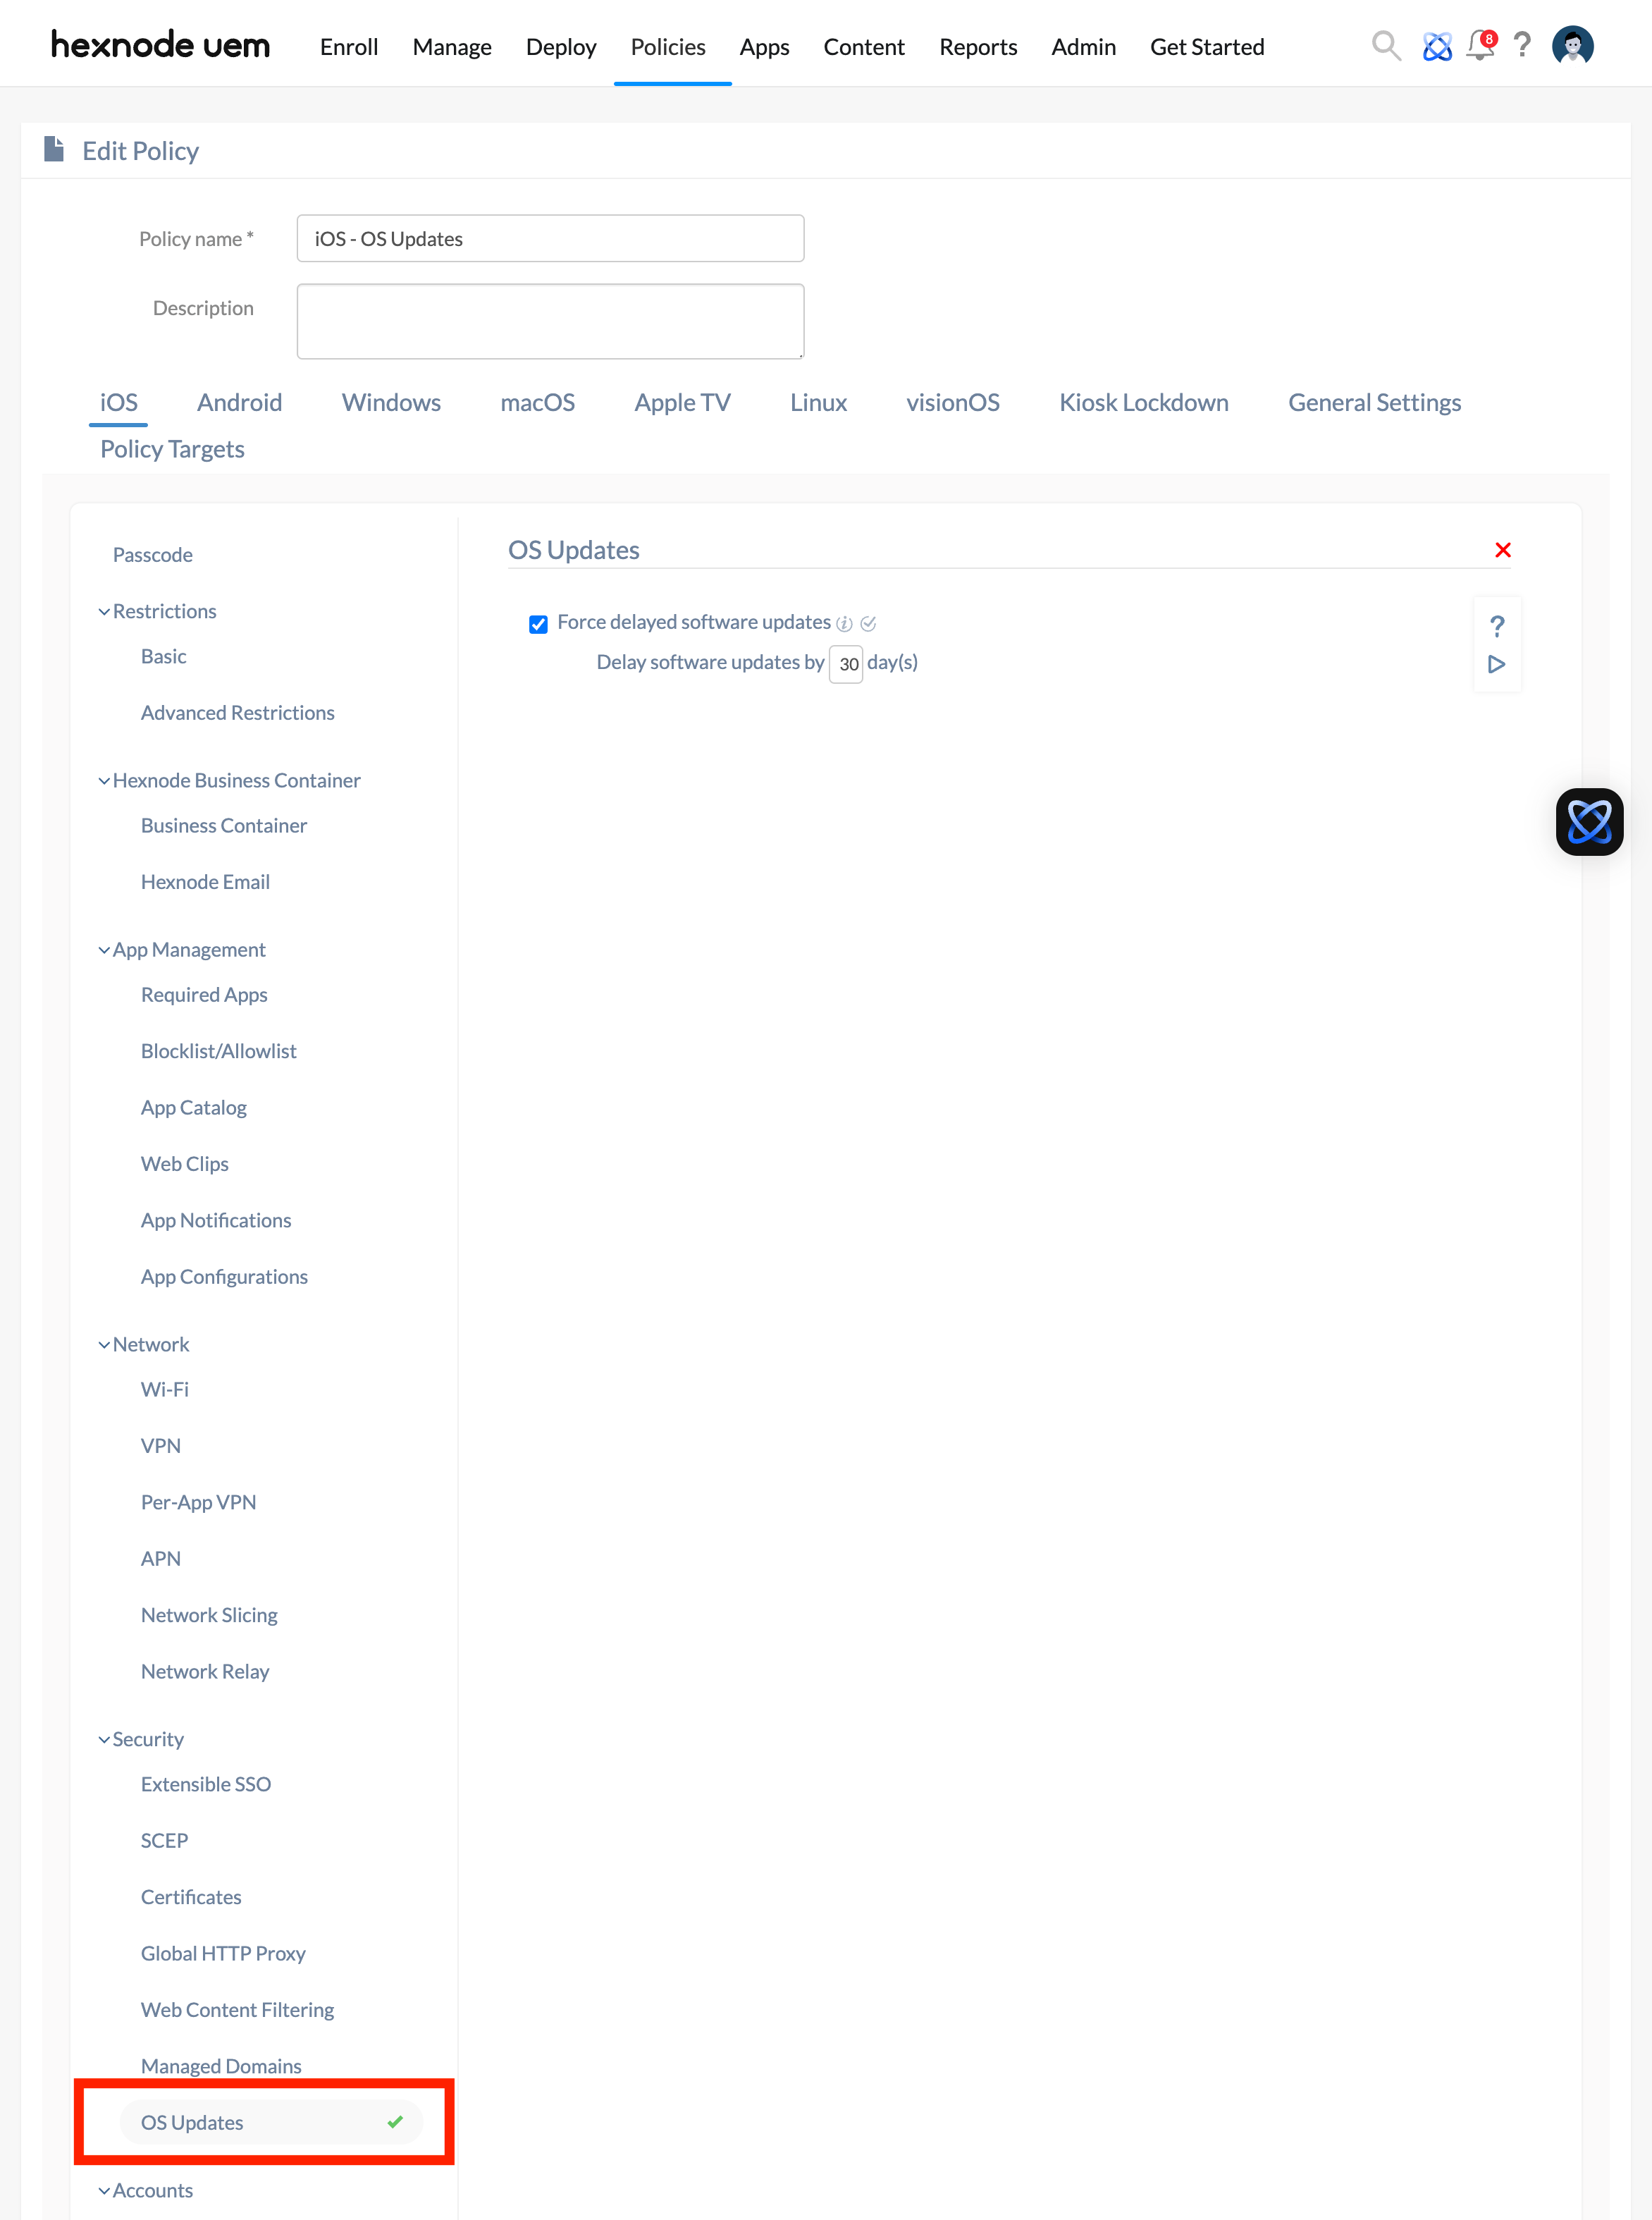
Task: Switch to the Windows tab
Action: [391, 403]
